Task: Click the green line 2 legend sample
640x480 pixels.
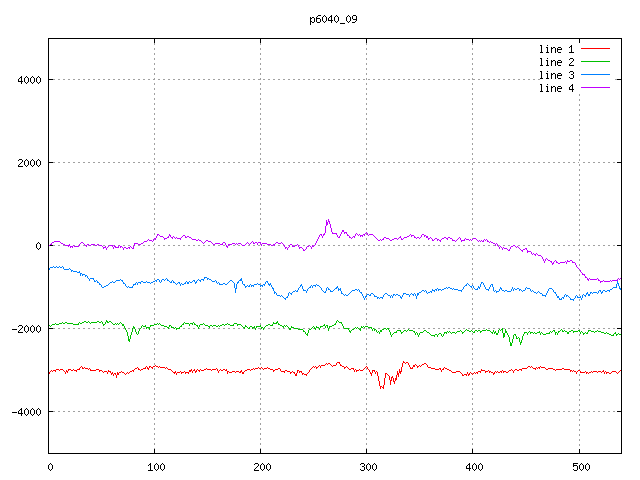Action: point(595,62)
